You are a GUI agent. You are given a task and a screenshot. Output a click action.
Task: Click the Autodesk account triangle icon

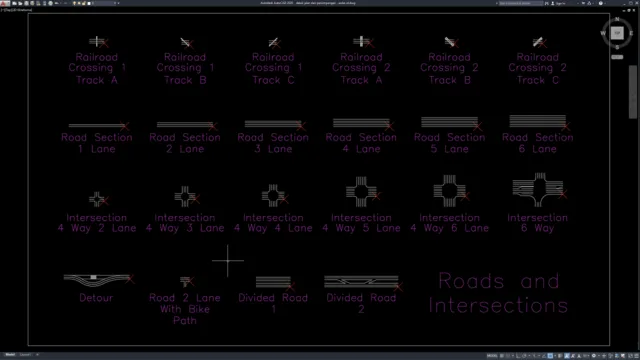pos(589,3)
